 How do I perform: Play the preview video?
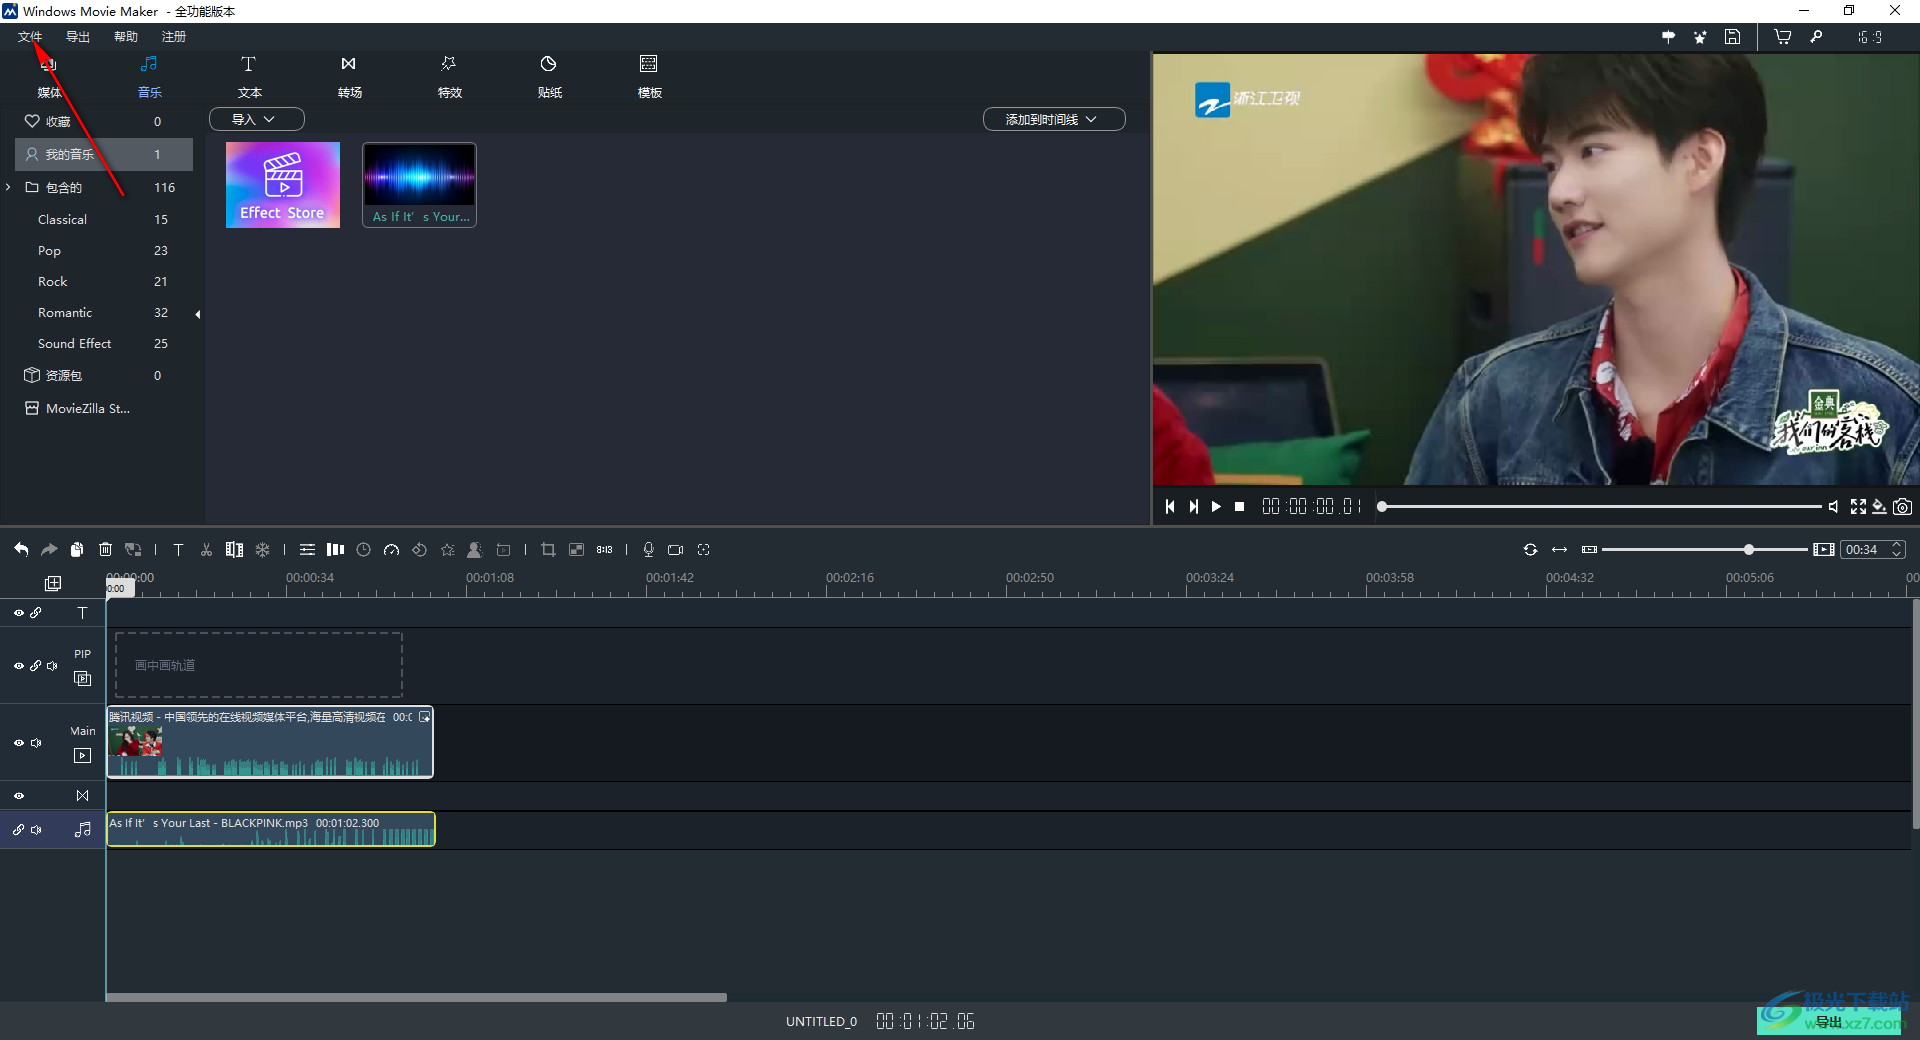point(1216,507)
